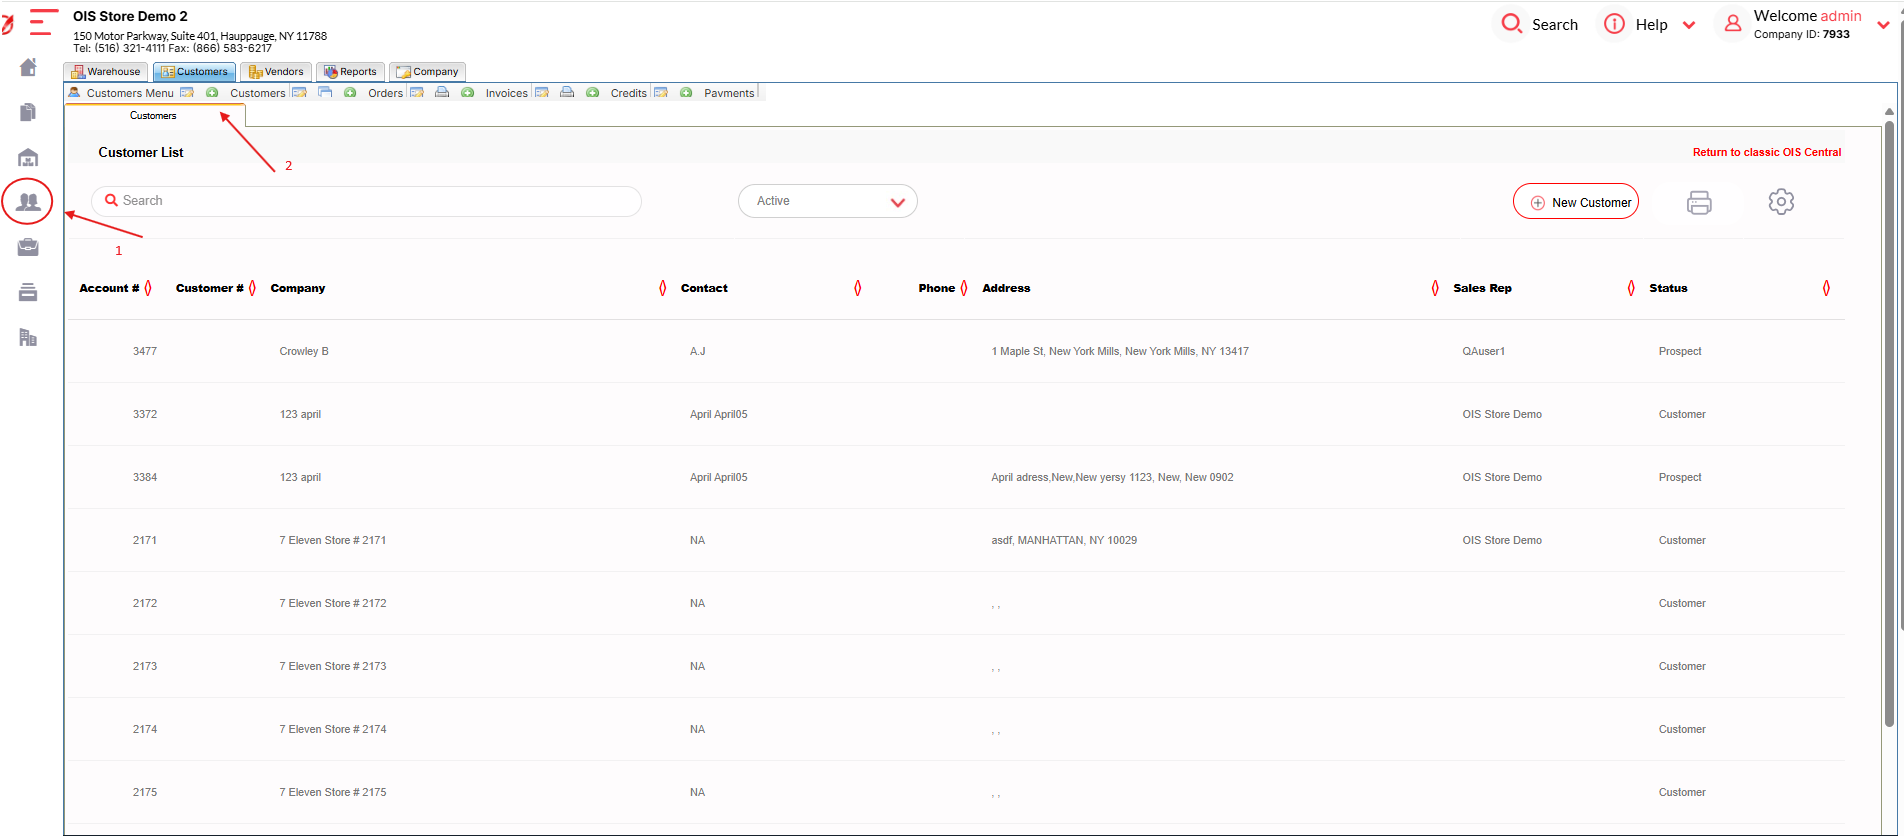Click Return to classic OIS Central link
1904x836 pixels.
coord(1766,152)
